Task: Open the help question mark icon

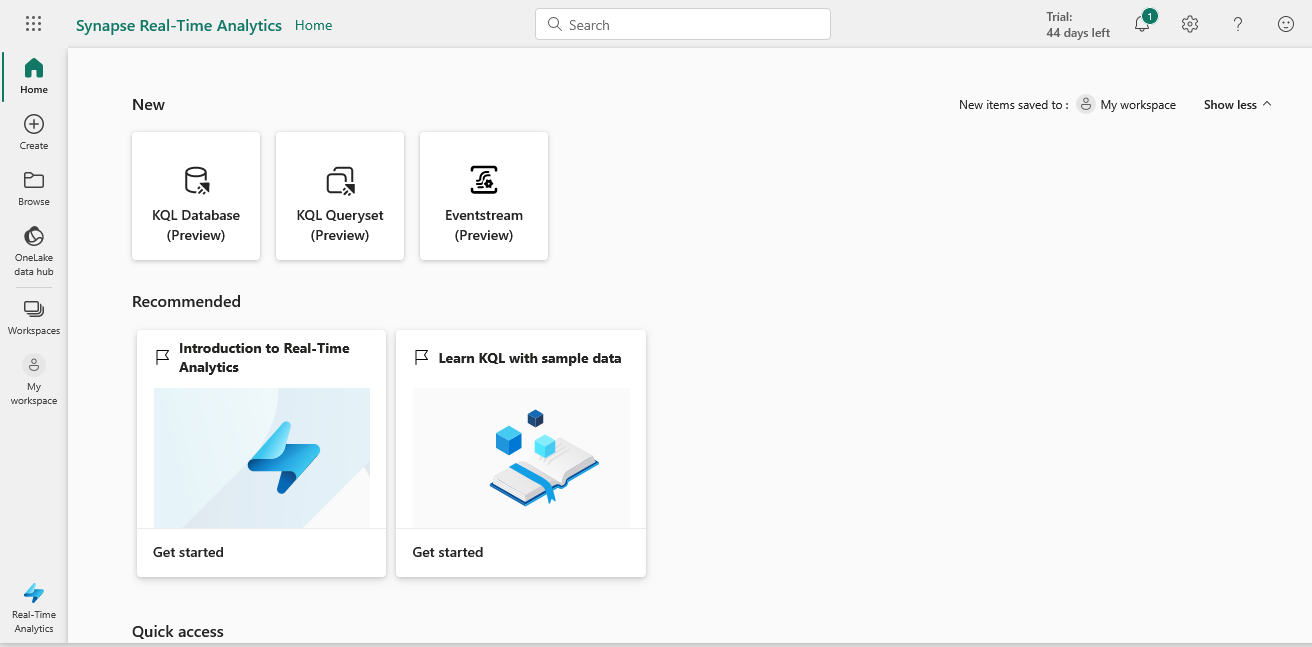Action: [1238, 25]
